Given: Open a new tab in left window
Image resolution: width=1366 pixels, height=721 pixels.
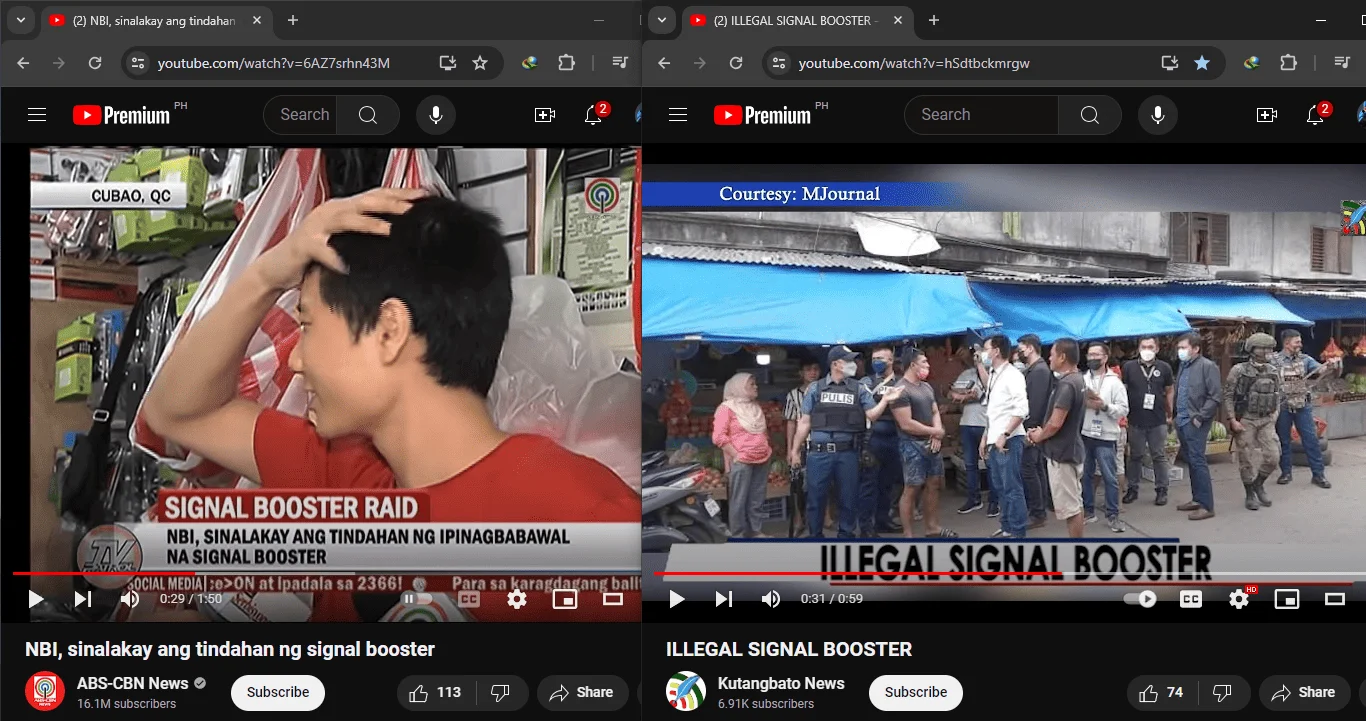Looking at the screenshot, I should coord(293,20).
